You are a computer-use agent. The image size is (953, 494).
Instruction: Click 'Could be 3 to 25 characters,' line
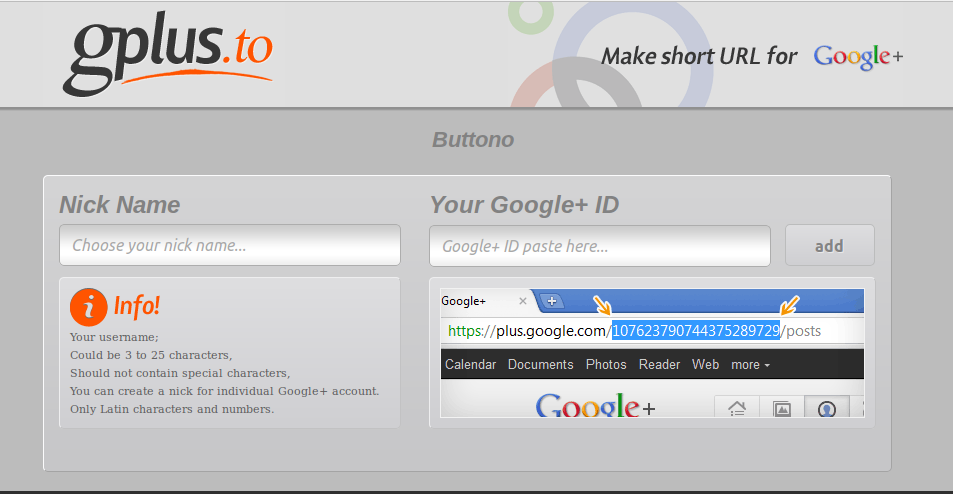click(x=151, y=355)
